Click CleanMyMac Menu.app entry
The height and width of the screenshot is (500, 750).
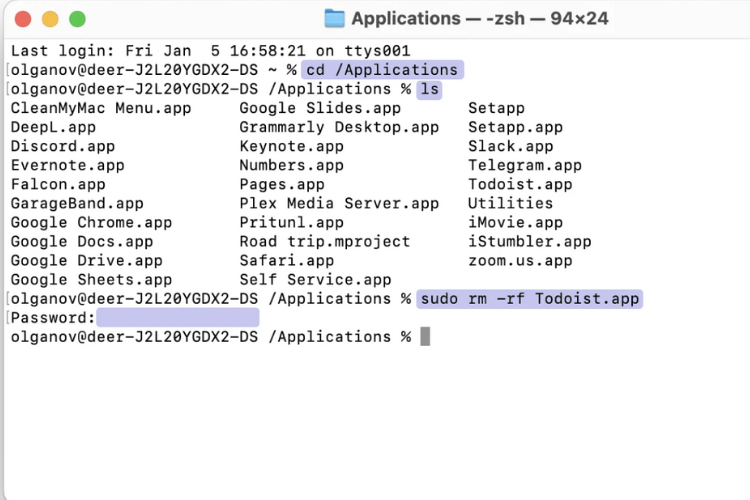(101, 108)
